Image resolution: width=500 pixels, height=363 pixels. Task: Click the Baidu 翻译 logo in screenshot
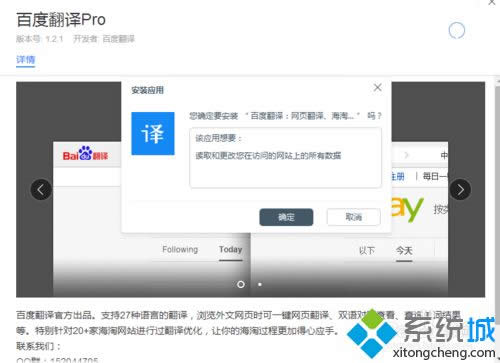85,154
